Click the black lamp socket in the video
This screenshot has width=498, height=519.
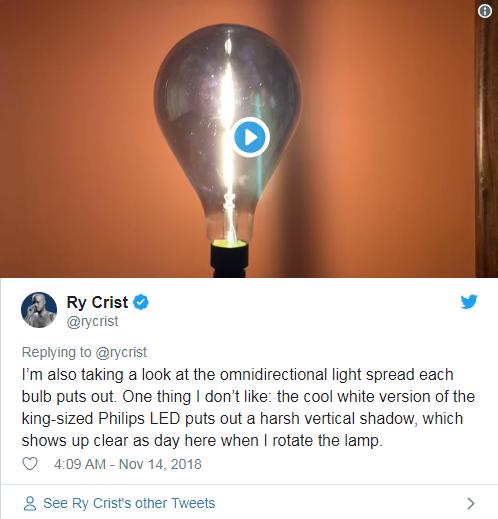[x=229, y=260]
